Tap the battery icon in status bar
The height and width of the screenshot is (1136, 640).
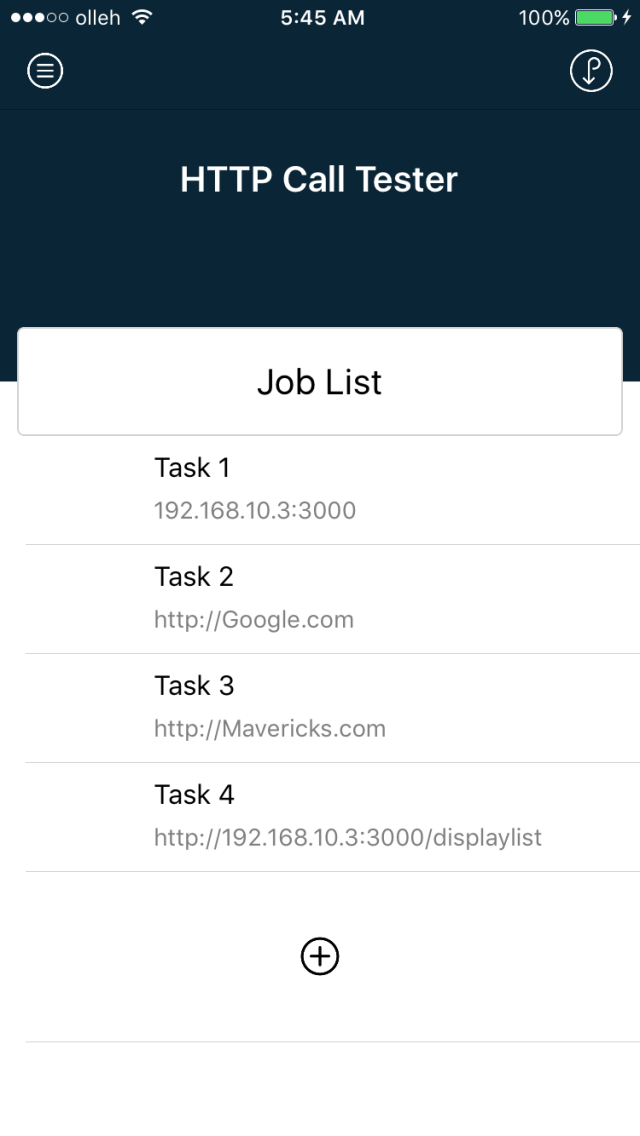[x=595, y=17]
